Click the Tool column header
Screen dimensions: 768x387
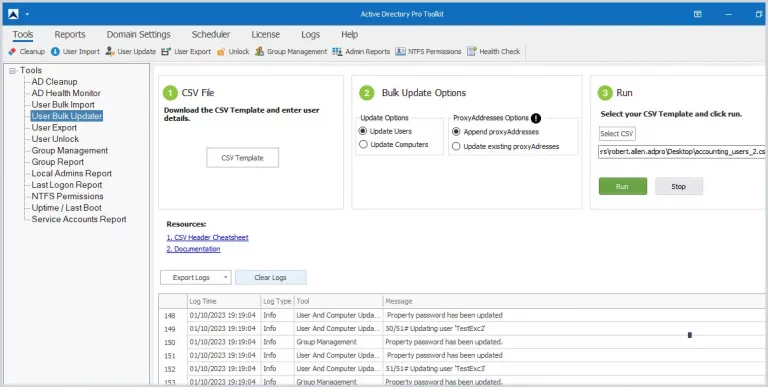coord(337,301)
